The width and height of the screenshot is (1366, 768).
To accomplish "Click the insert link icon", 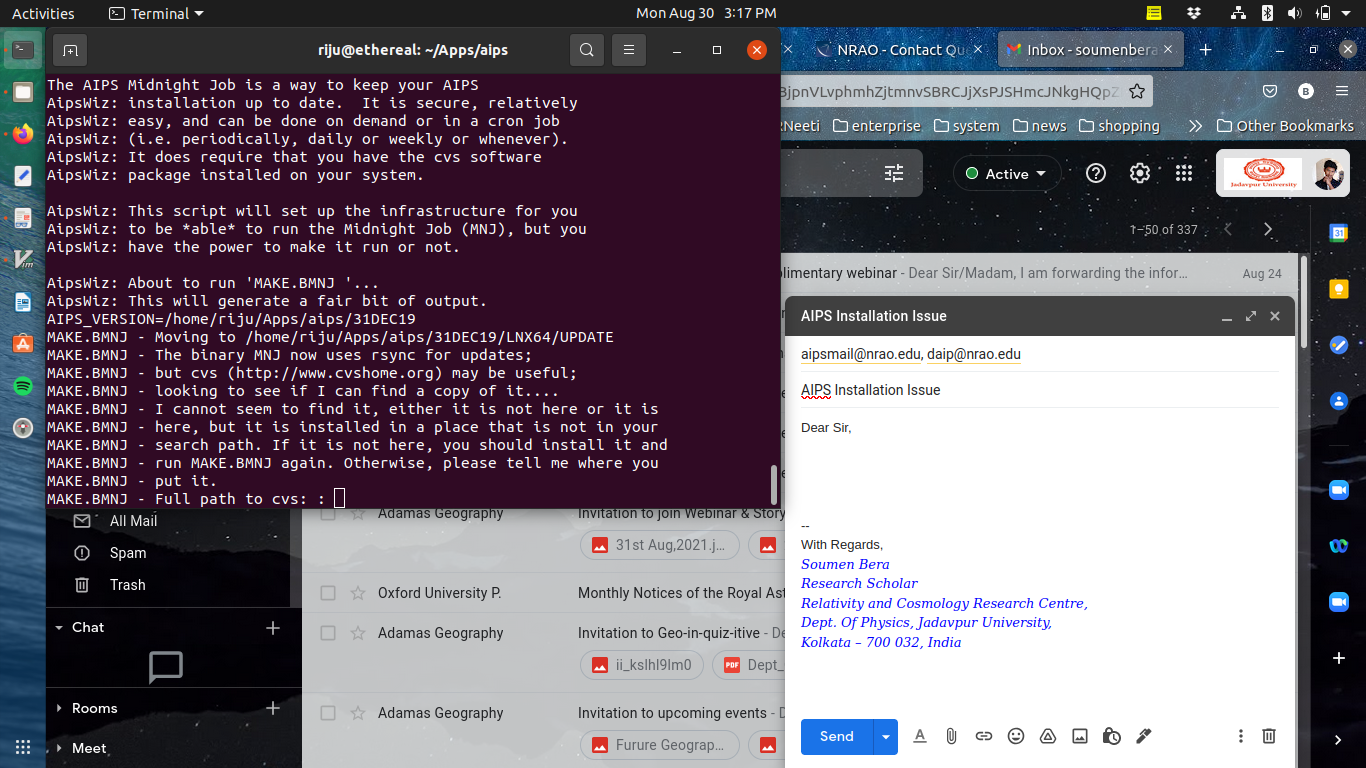I will (984, 736).
